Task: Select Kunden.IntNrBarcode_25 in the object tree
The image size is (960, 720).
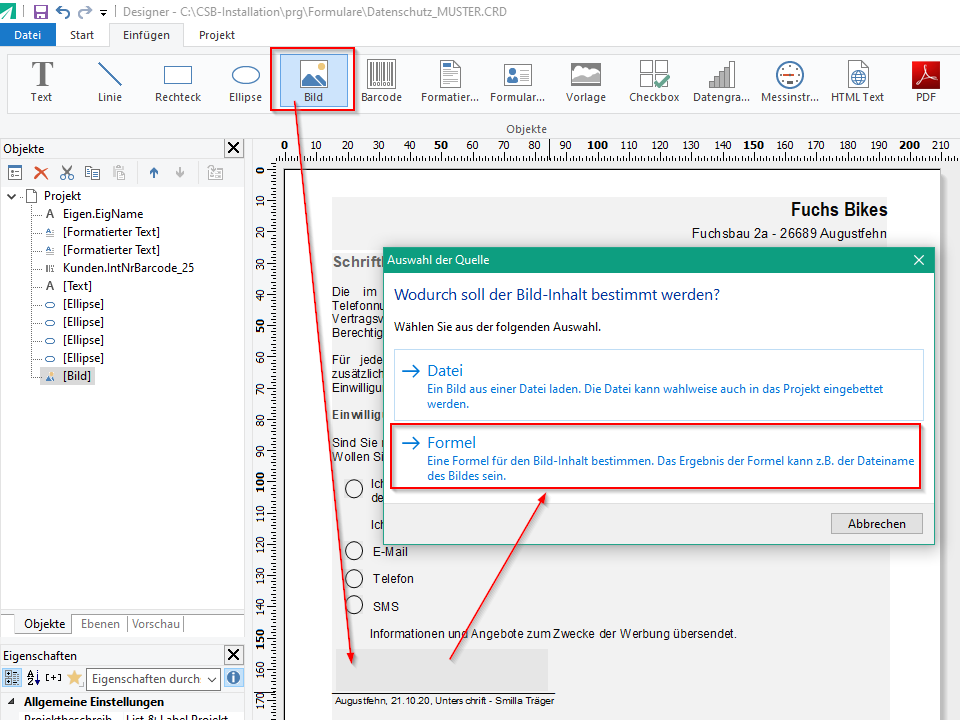Action: (129, 268)
